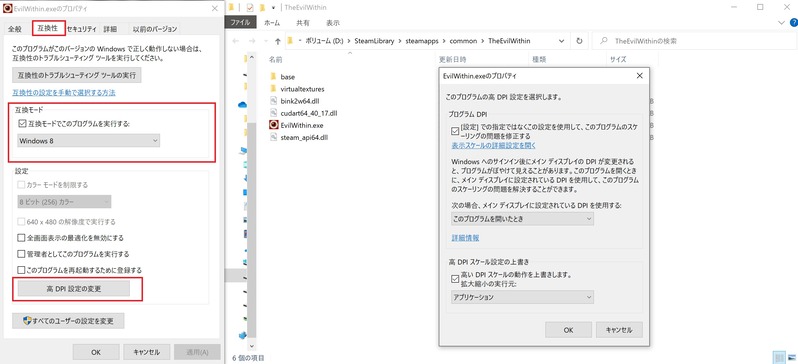Open quick access toolbar customize dropdown arrow
Image resolution: width=798 pixels, height=364 pixels.
(274, 8)
